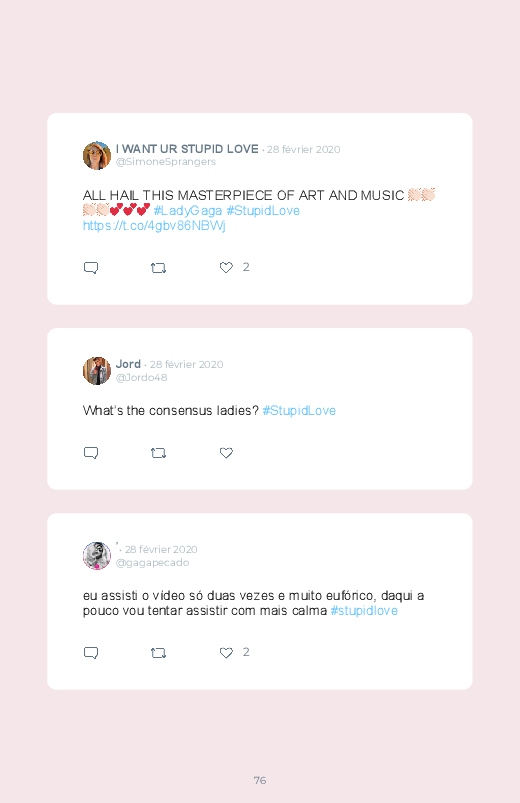
Task: Open the @gagapecado handle
Action: click(153, 562)
